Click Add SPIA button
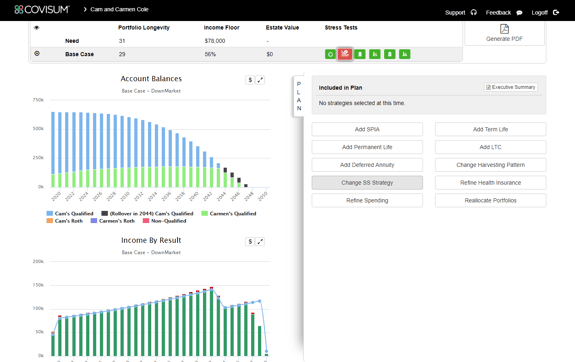 (367, 129)
